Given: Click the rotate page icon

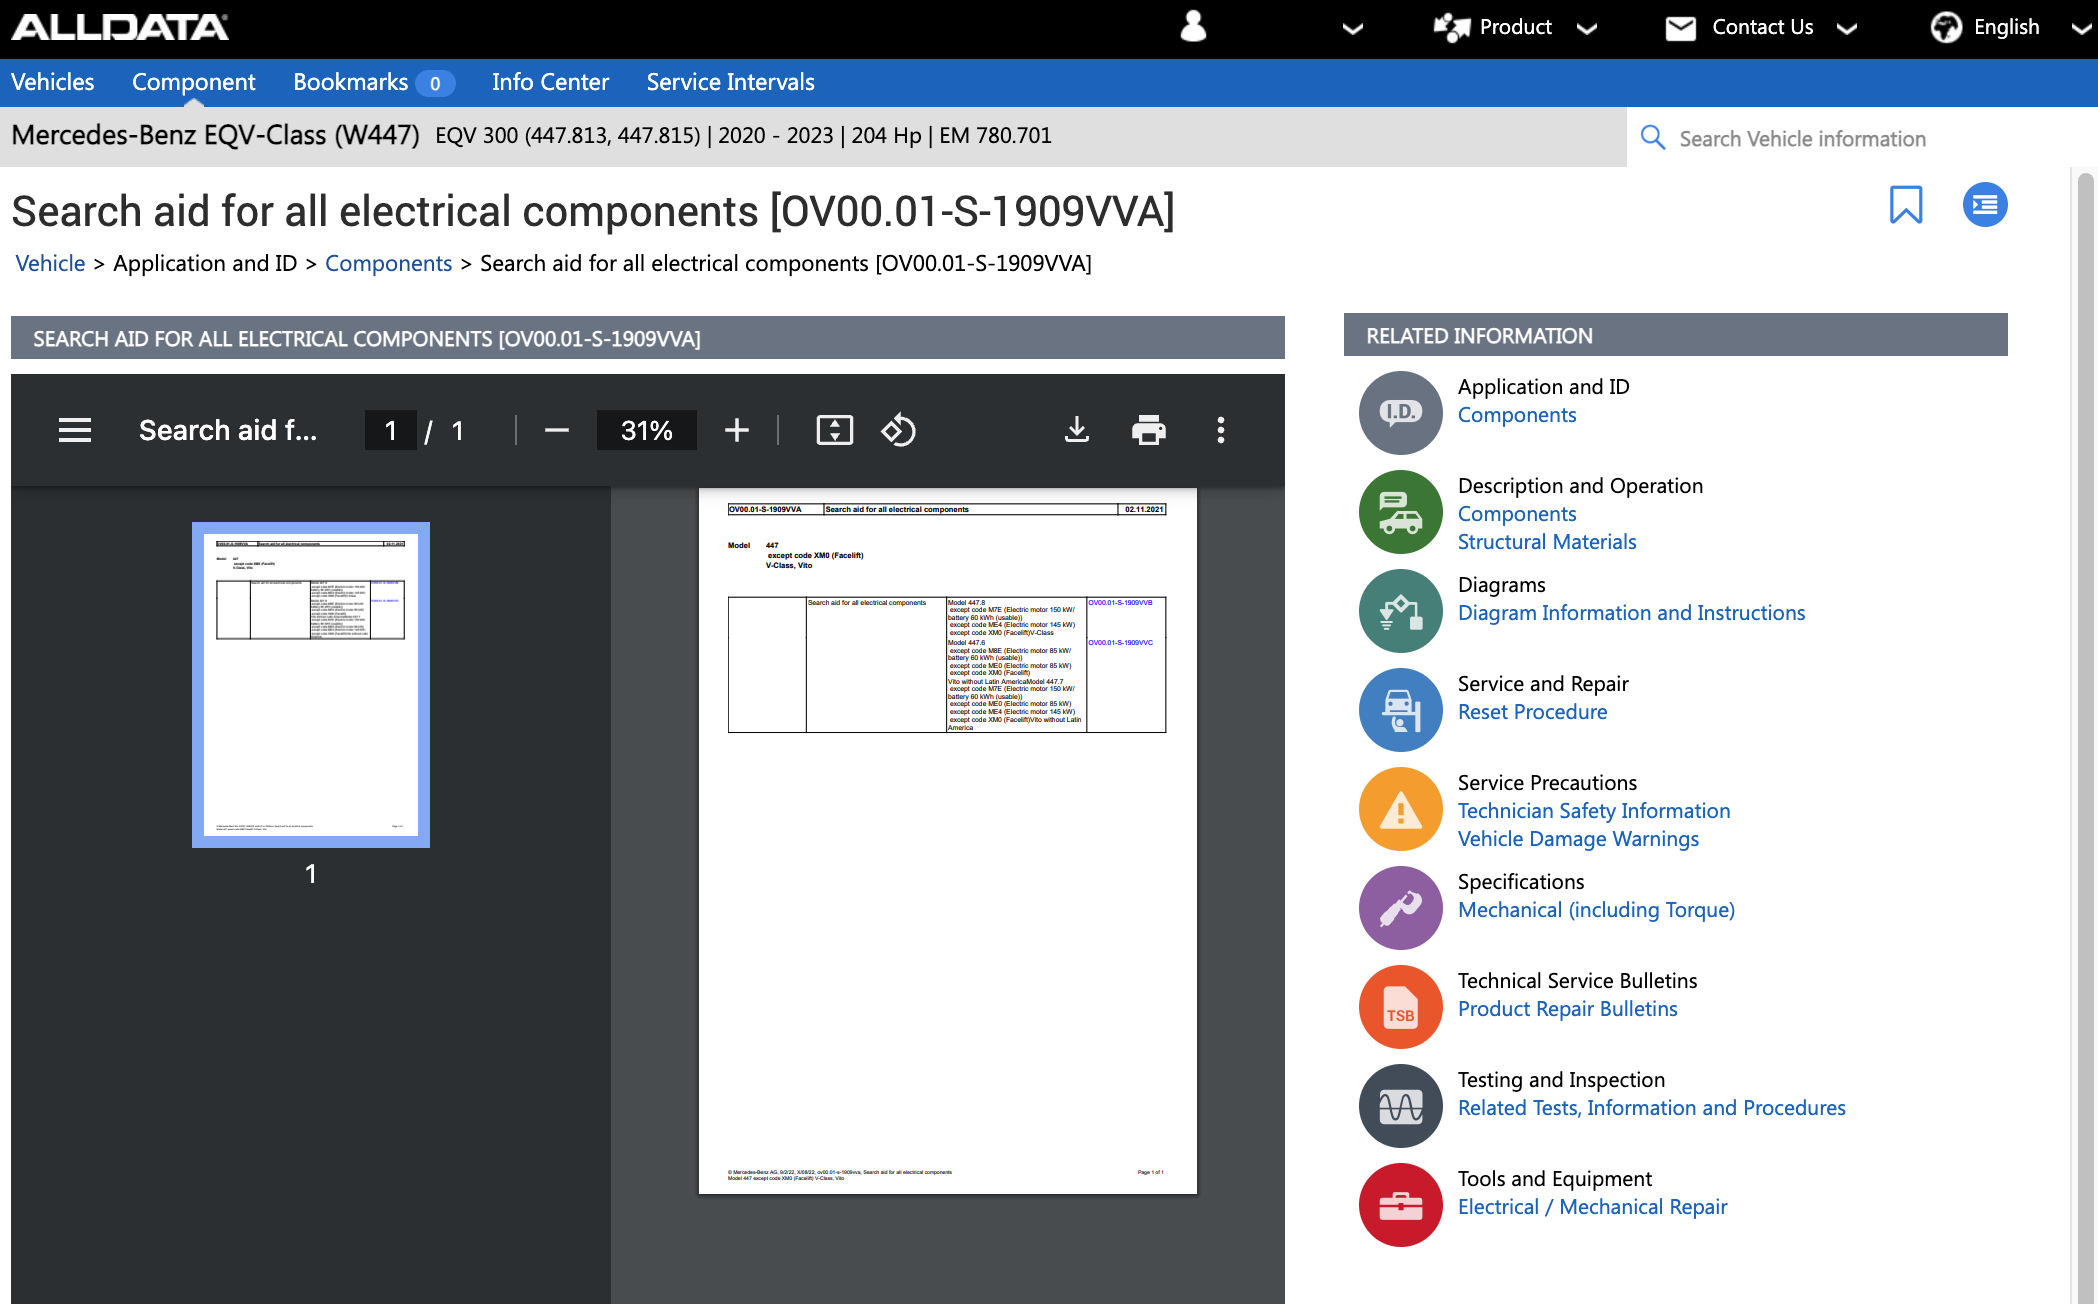Looking at the screenshot, I should click(x=897, y=433).
